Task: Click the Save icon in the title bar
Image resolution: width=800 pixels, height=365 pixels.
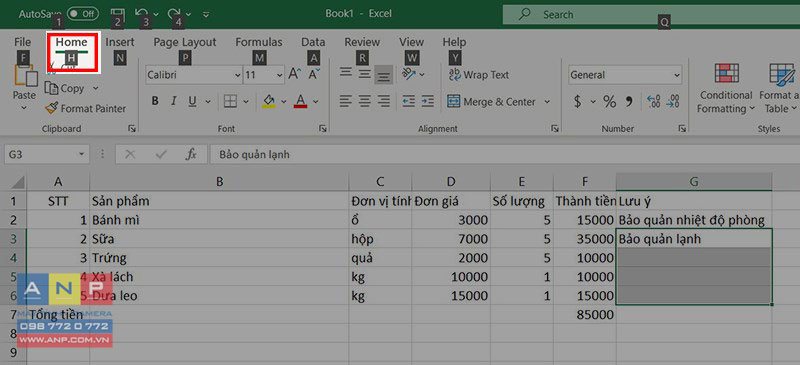Action: (x=118, y=14)
